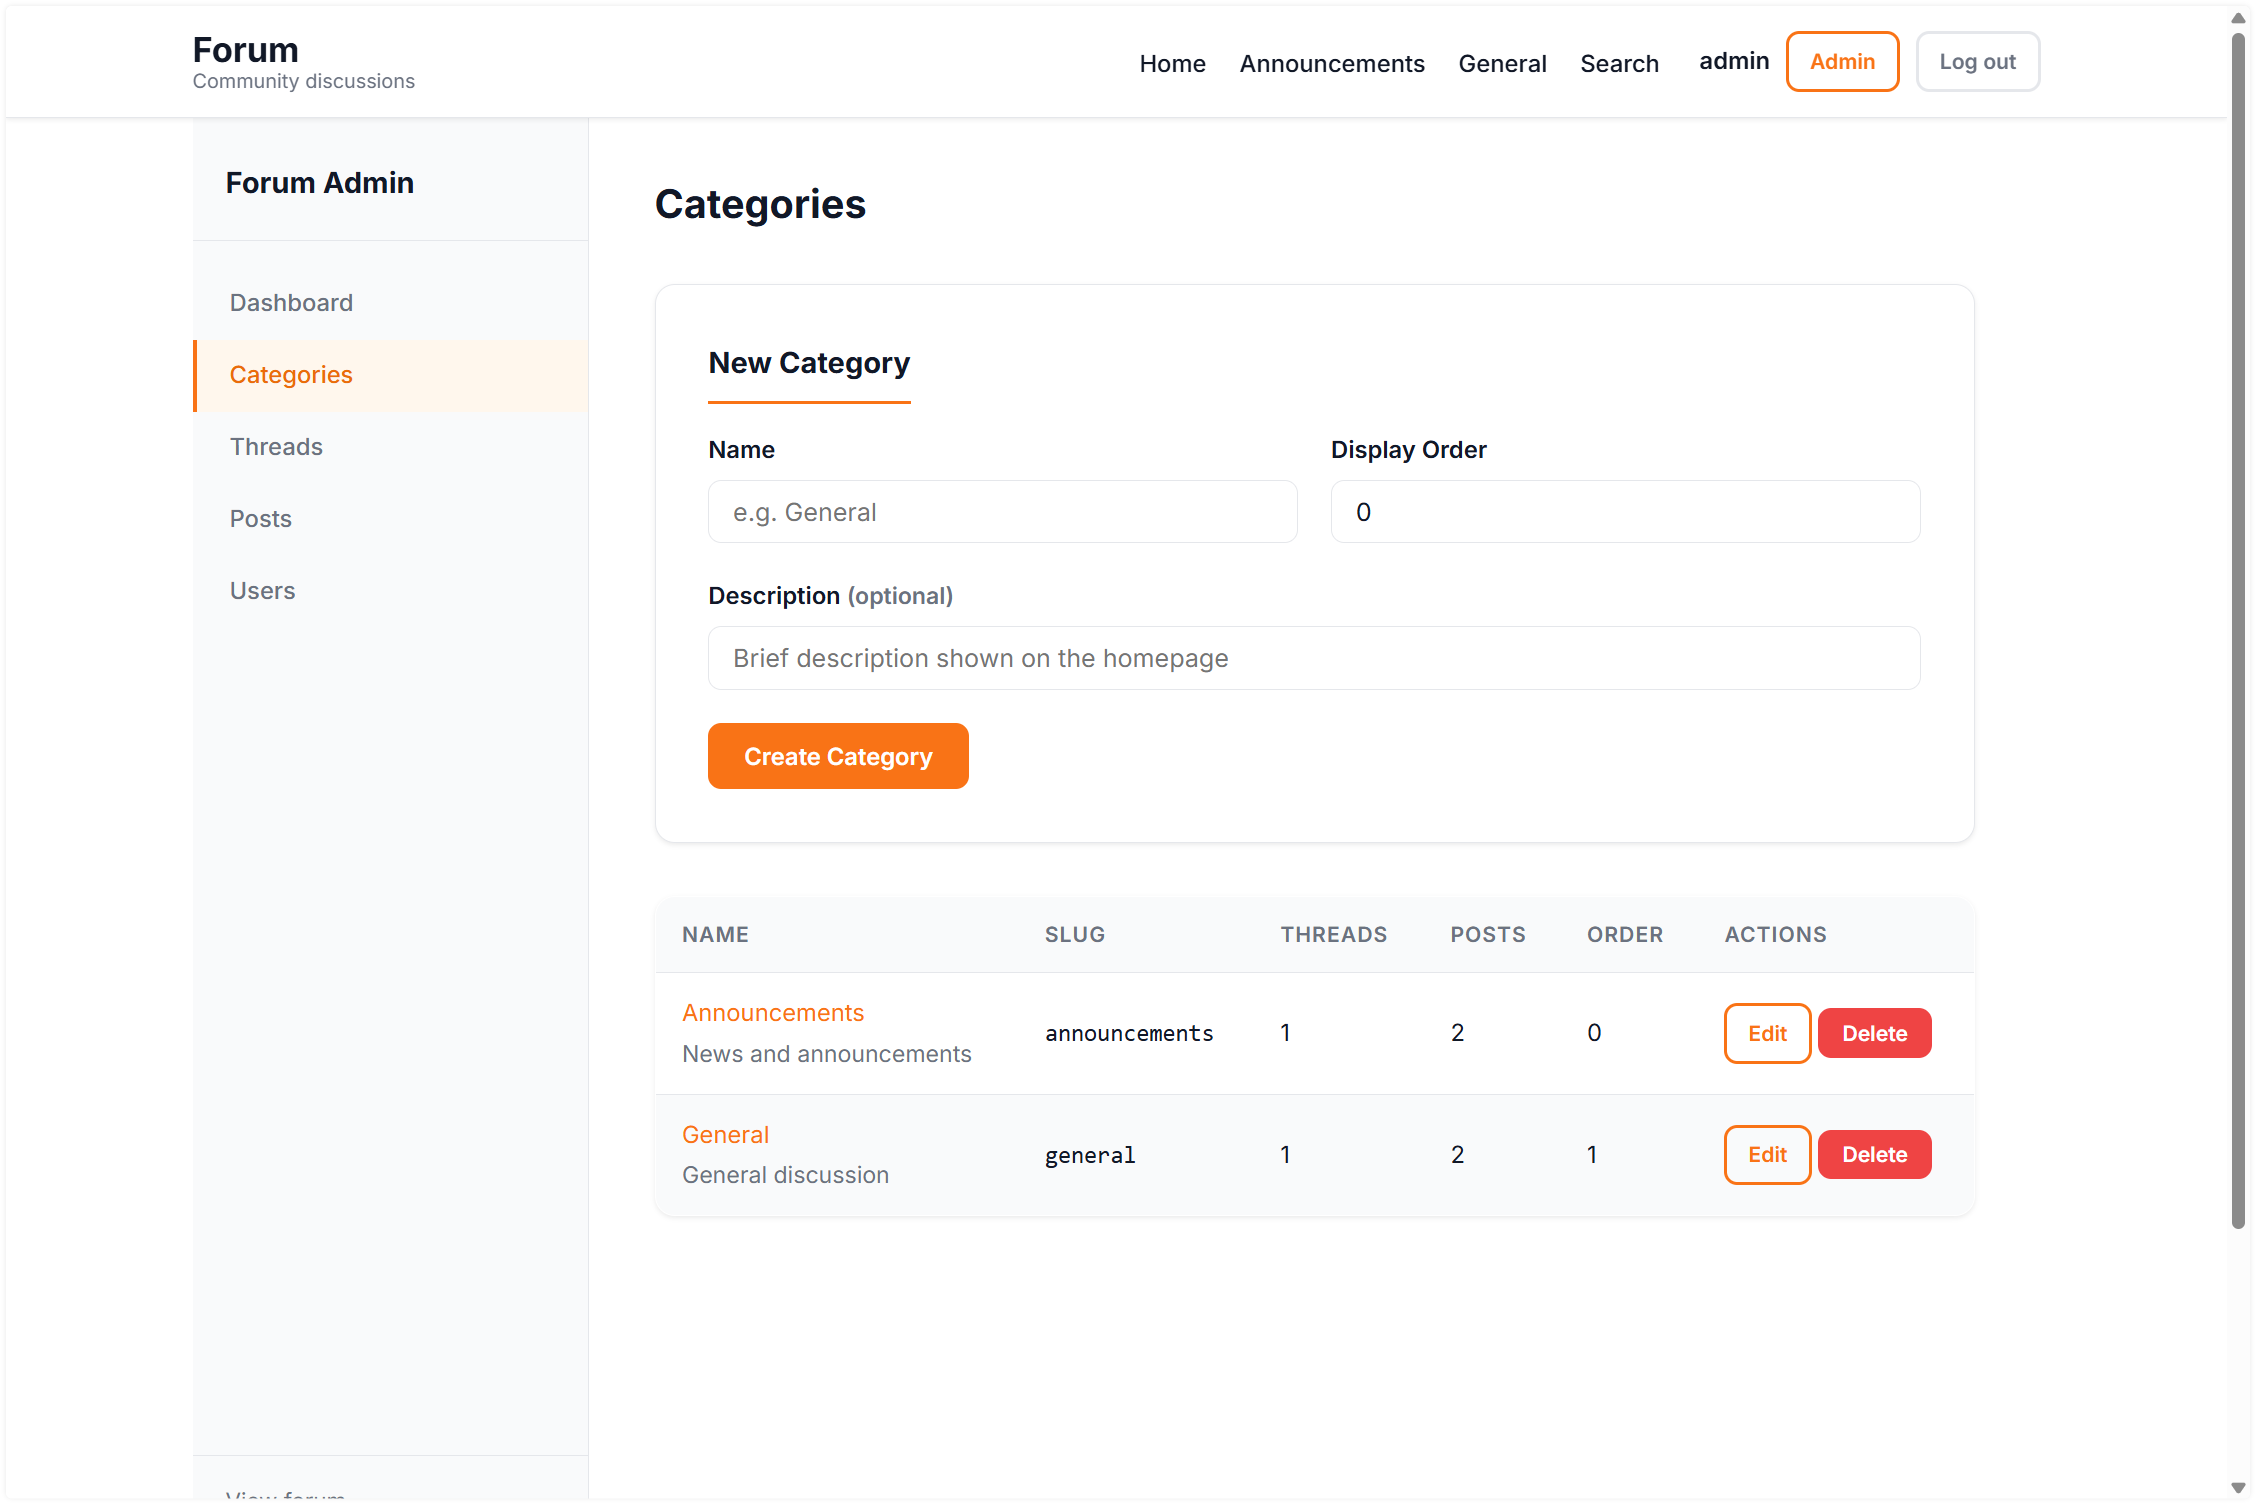Delete the General category
Viewport: 2256px width, 1504px height.
(1873, 1155)
